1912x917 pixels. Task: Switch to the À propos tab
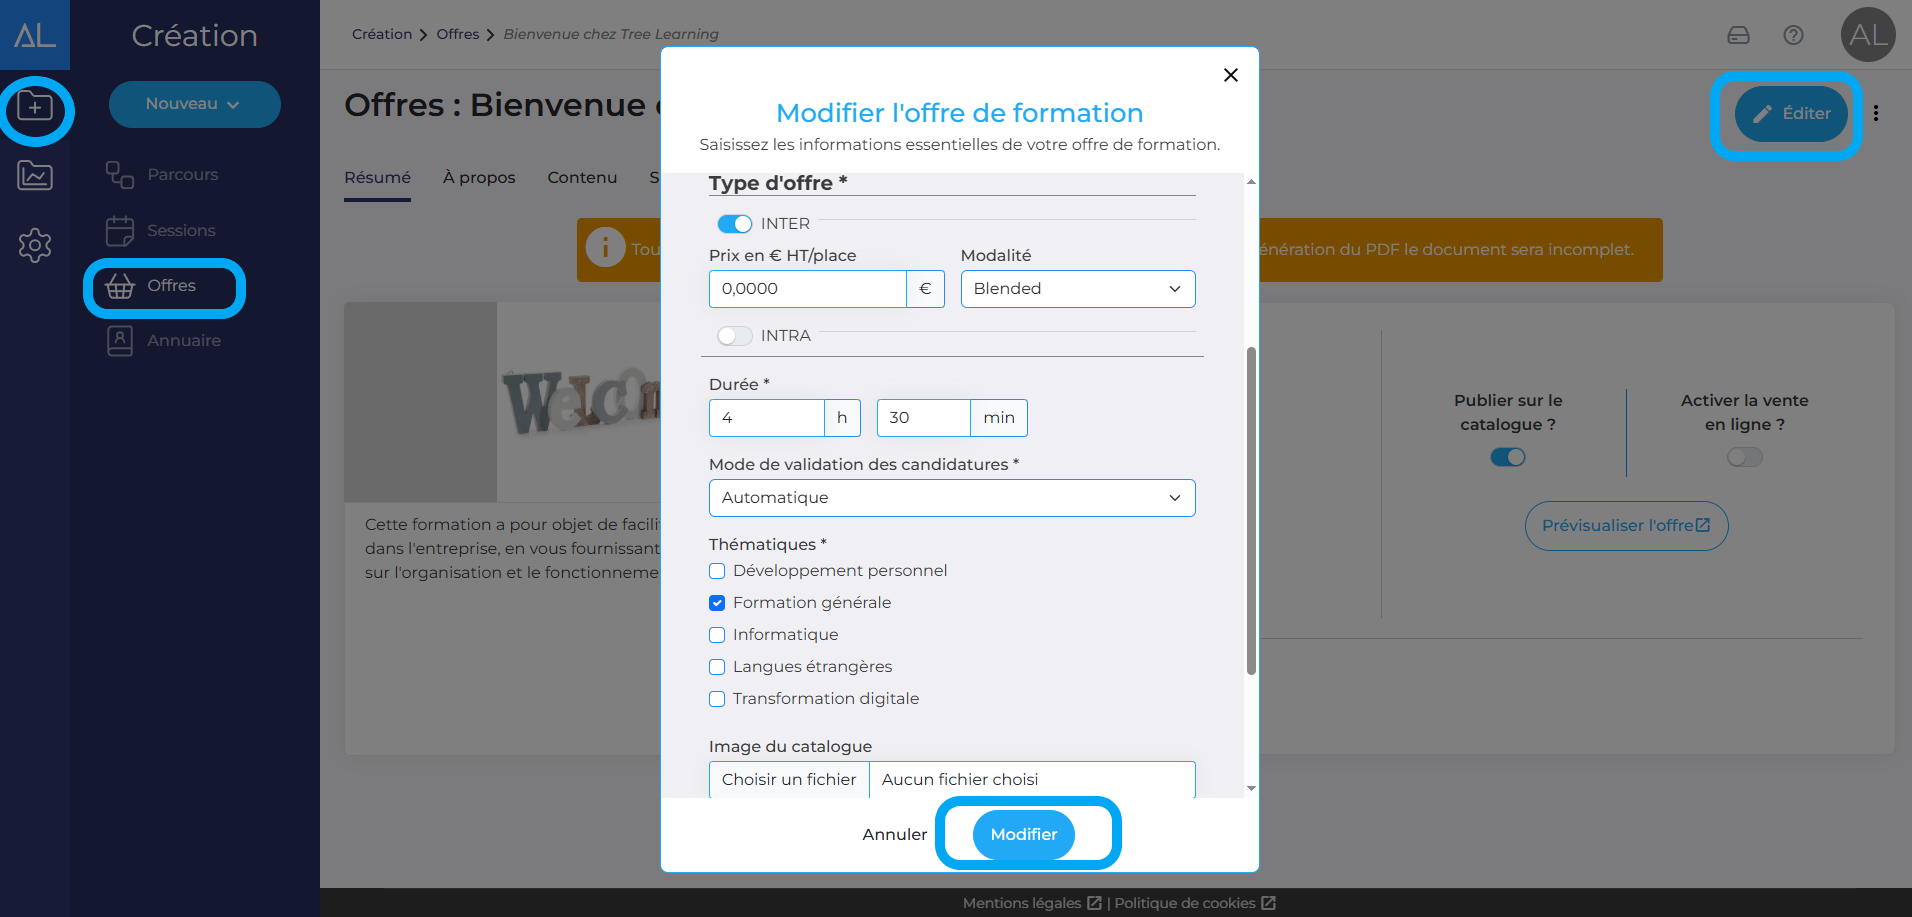[x=479, y=178]
